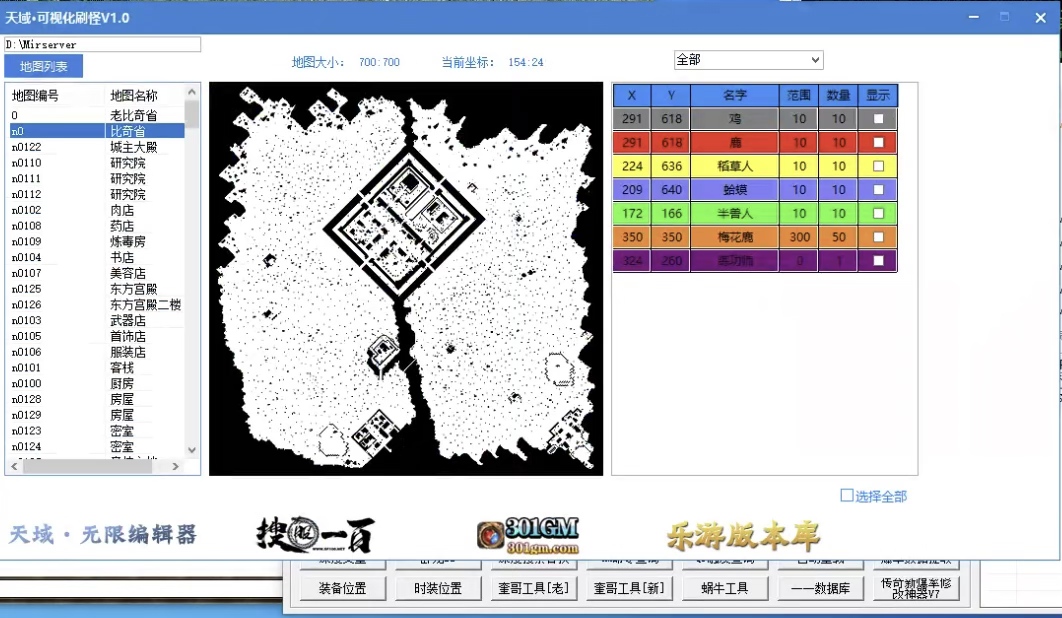1062x618 pixels.
Task: Click the 地图列表 button
Action: point(44,67)
